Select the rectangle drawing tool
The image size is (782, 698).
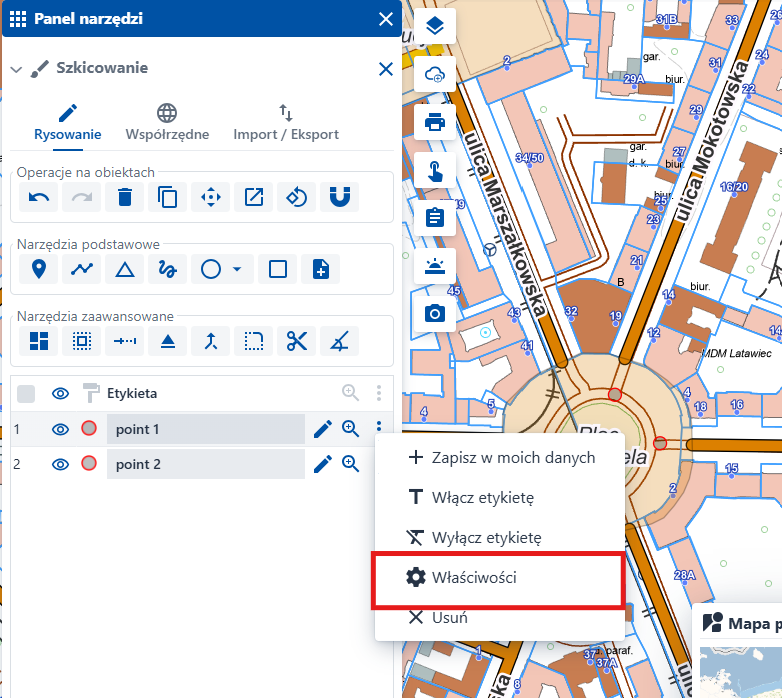click(278, 269)
